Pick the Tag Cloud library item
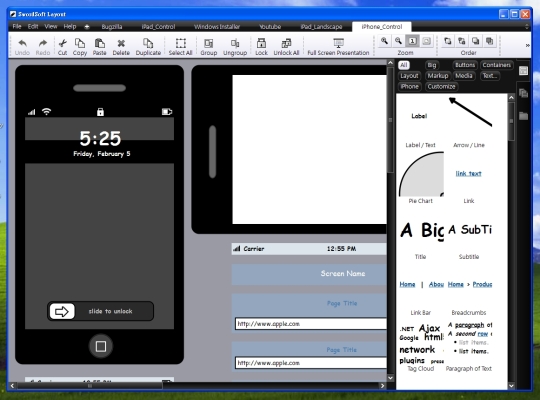Viewport: 540px width, 400px height. [x=420, y=346]
